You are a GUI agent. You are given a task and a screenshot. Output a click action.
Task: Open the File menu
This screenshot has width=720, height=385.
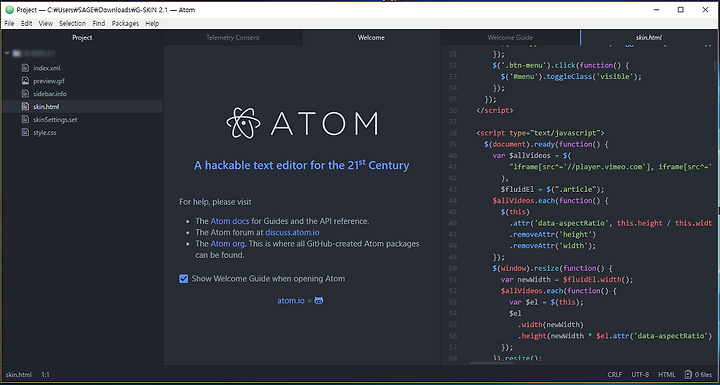pos(9,23)
